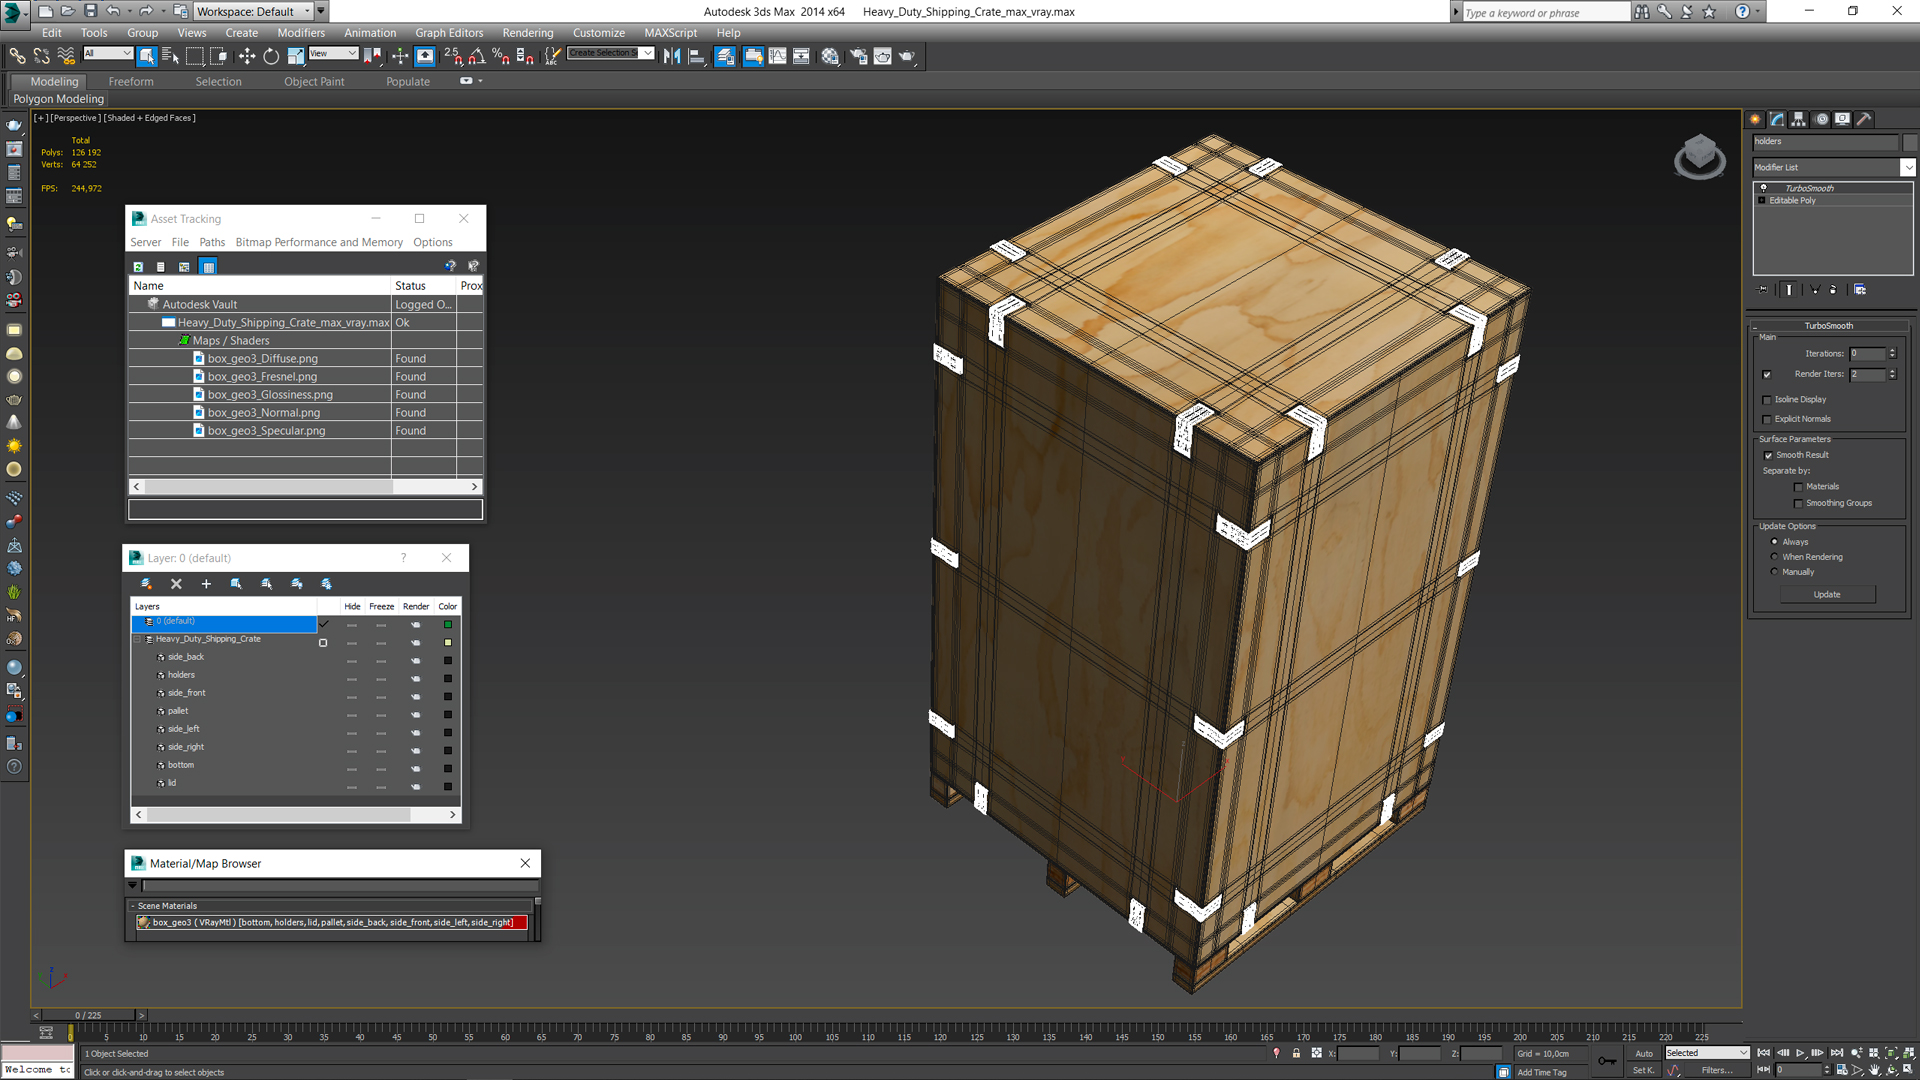Go to the animation start frame
The height and width of the screenshot is (1080, 1920).
click(1764, 1053)
